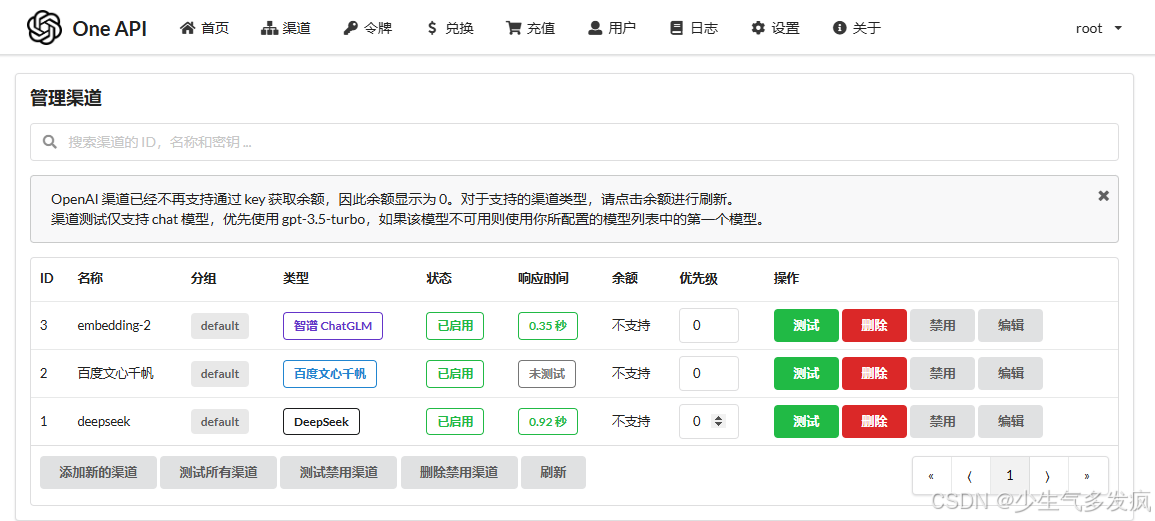The image size is (1155, 521).
Task: Click the 0.92 秒 response time label
Action: [x=547, y=422]
